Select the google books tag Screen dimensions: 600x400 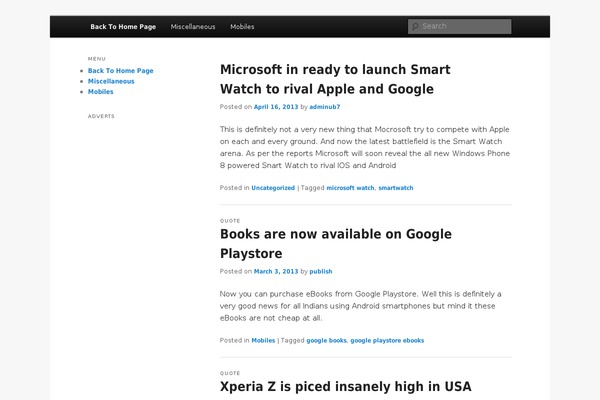326,340
